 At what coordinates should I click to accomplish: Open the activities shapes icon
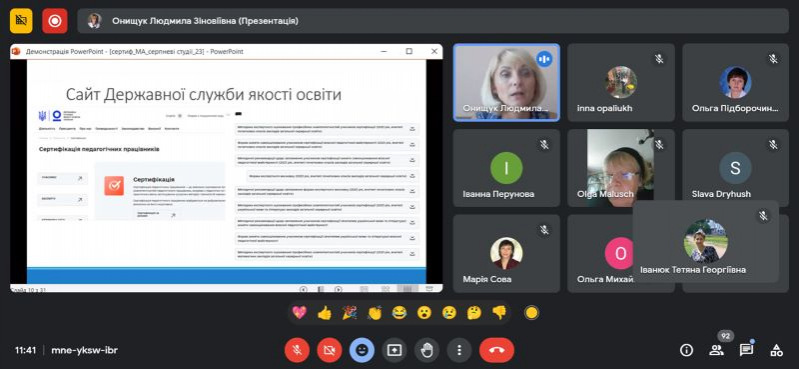[x=777, y=350]
